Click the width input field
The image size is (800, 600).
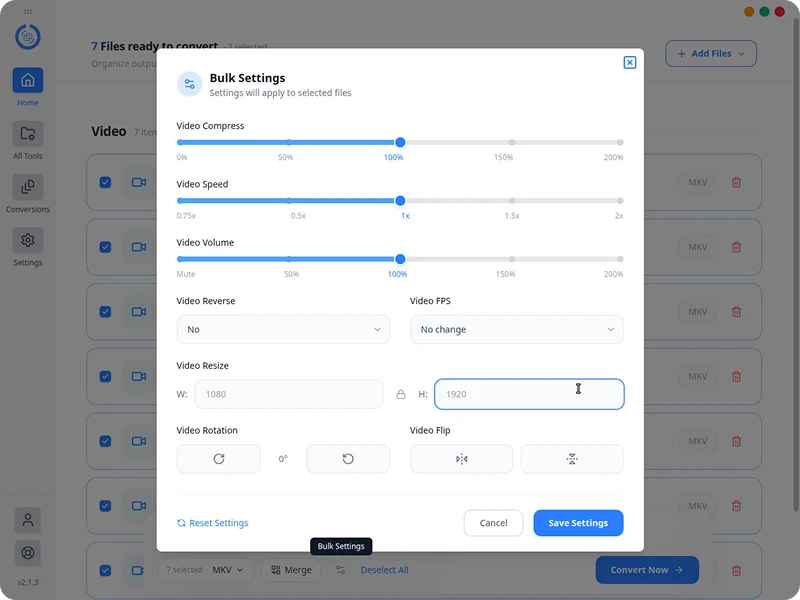point(289,394)
